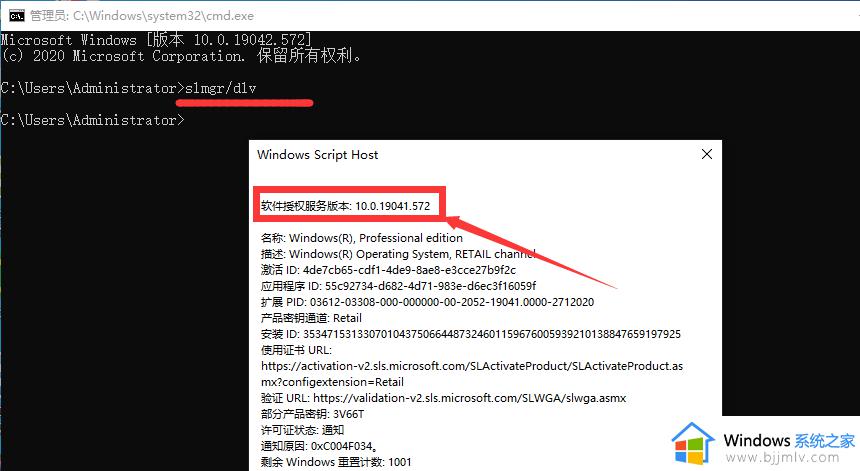Click the 激活 ID line
This screenshot has width=860, height=471.
pyautogui.click(x=388, y=270)
